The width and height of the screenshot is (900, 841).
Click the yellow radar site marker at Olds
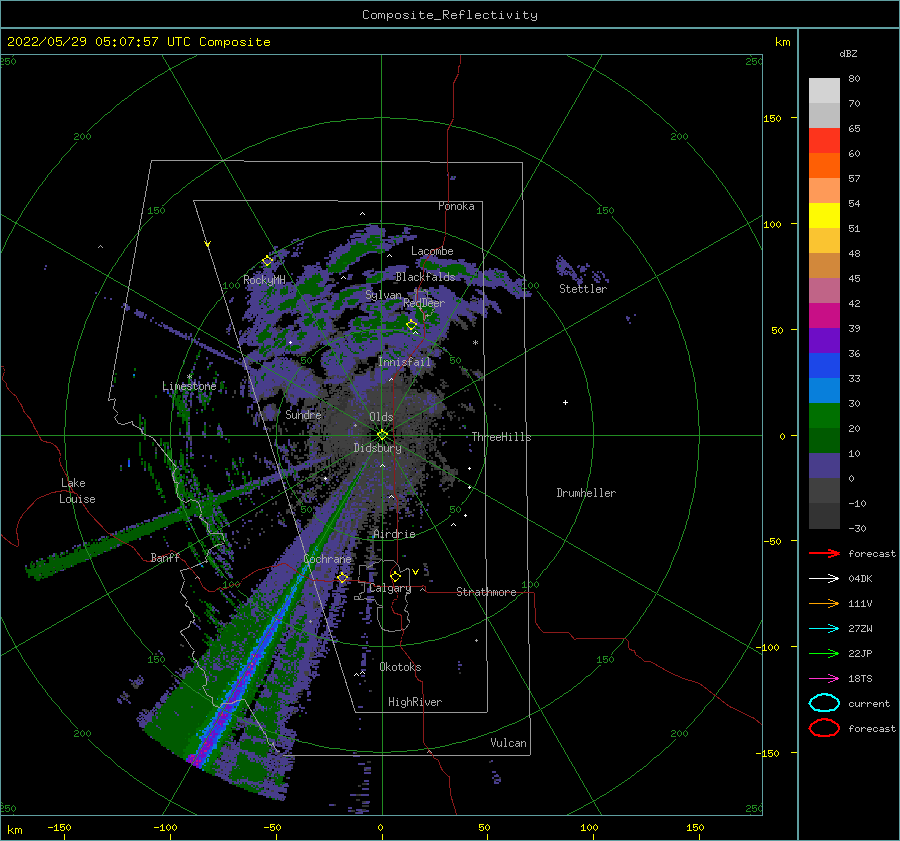point(382,435)
